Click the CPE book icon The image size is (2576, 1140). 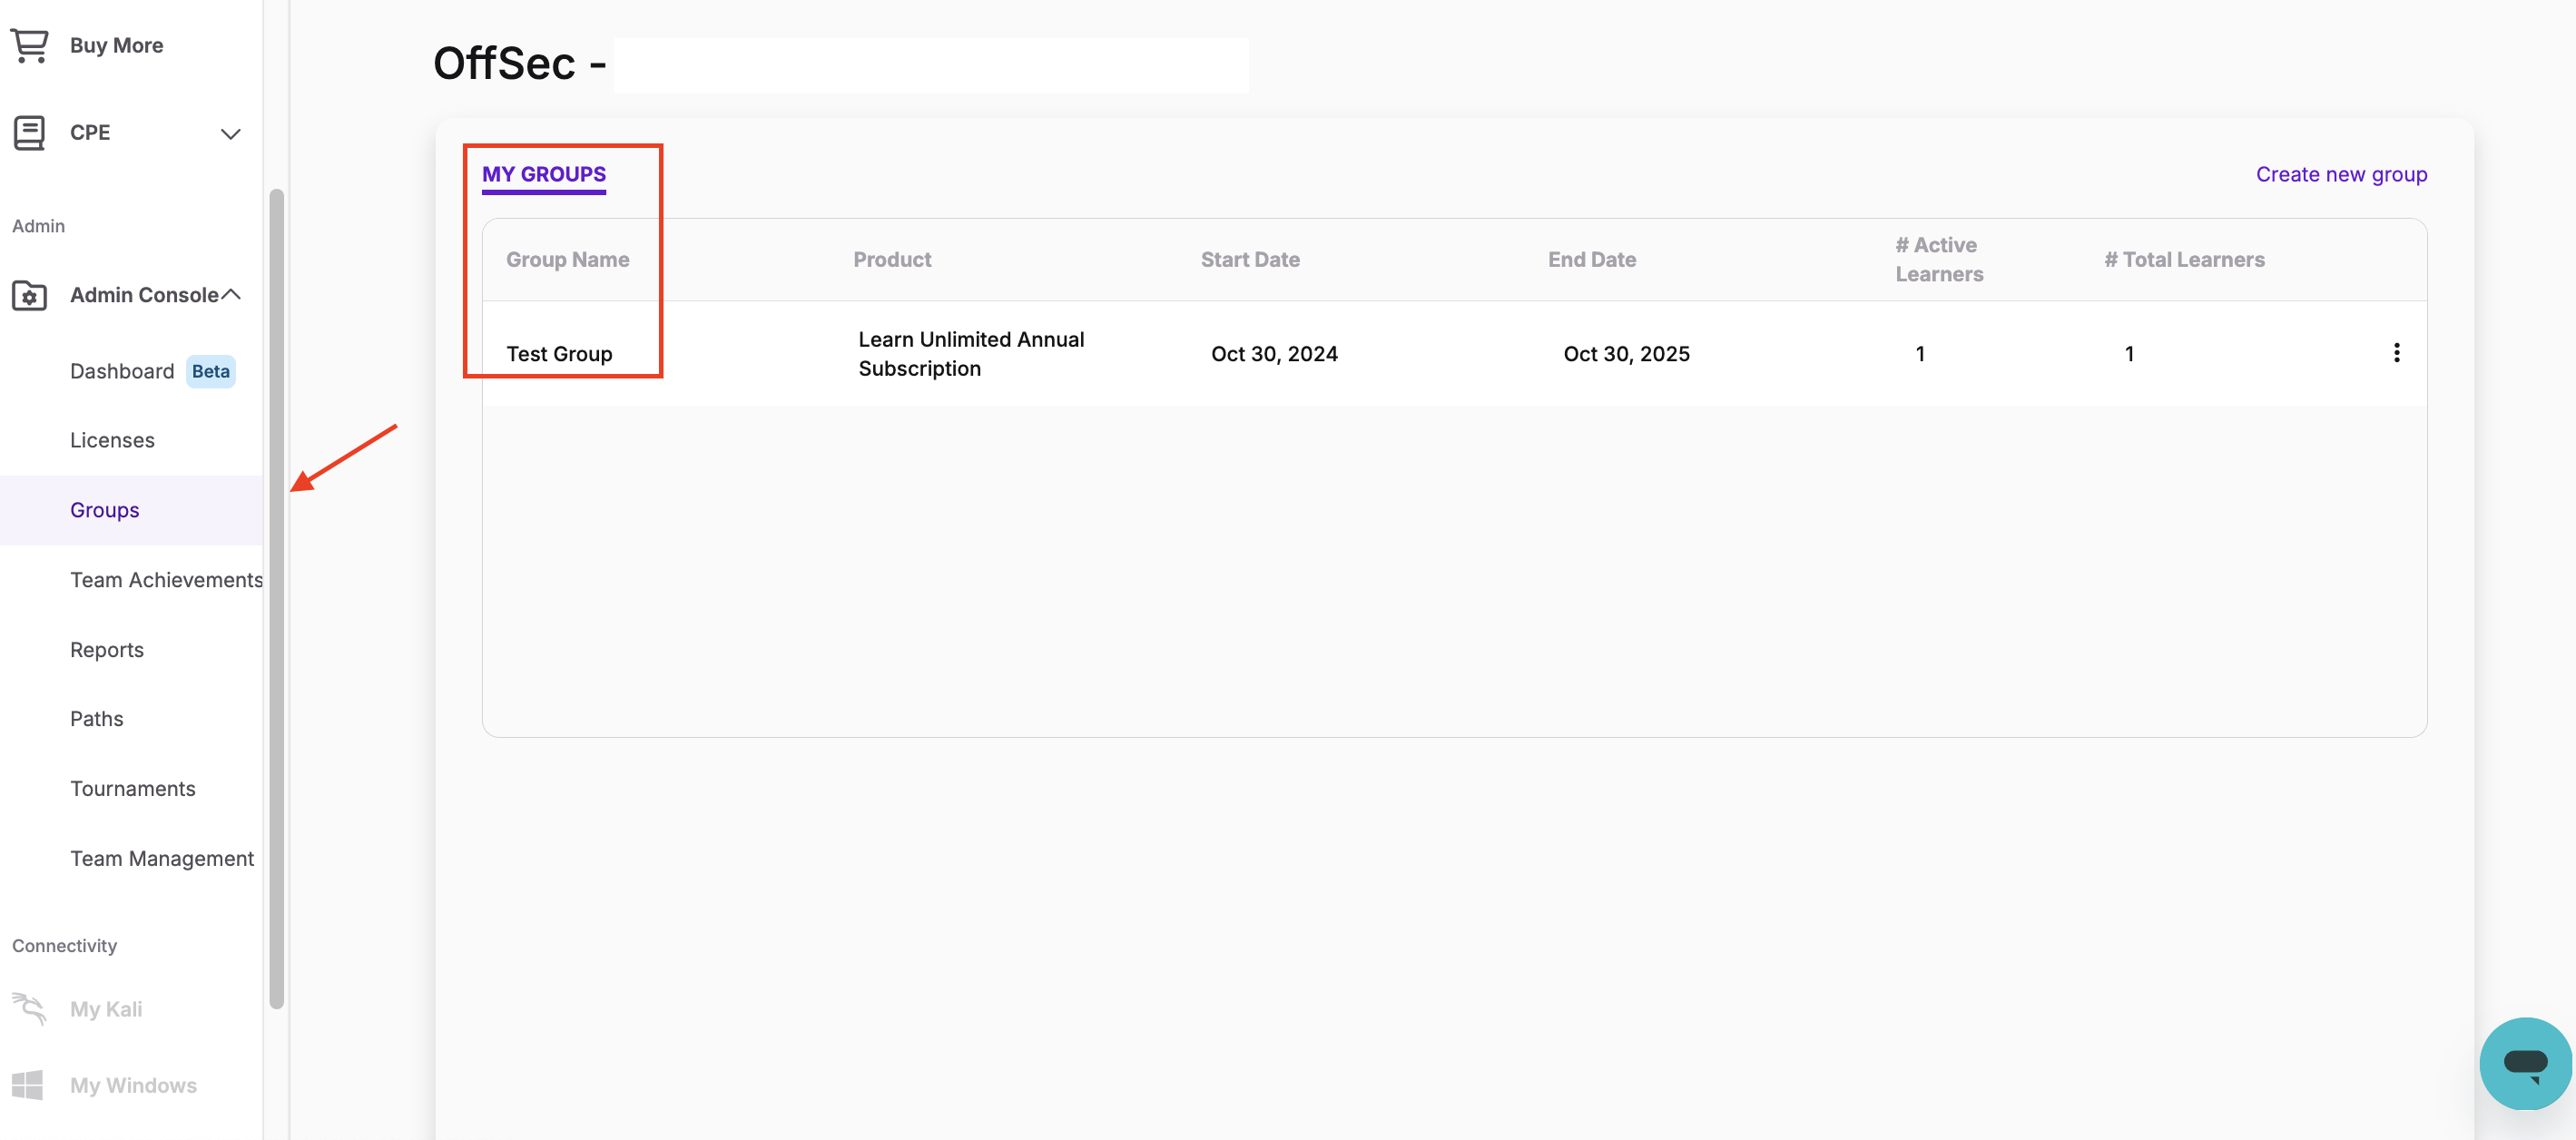[x=29, y=132]
